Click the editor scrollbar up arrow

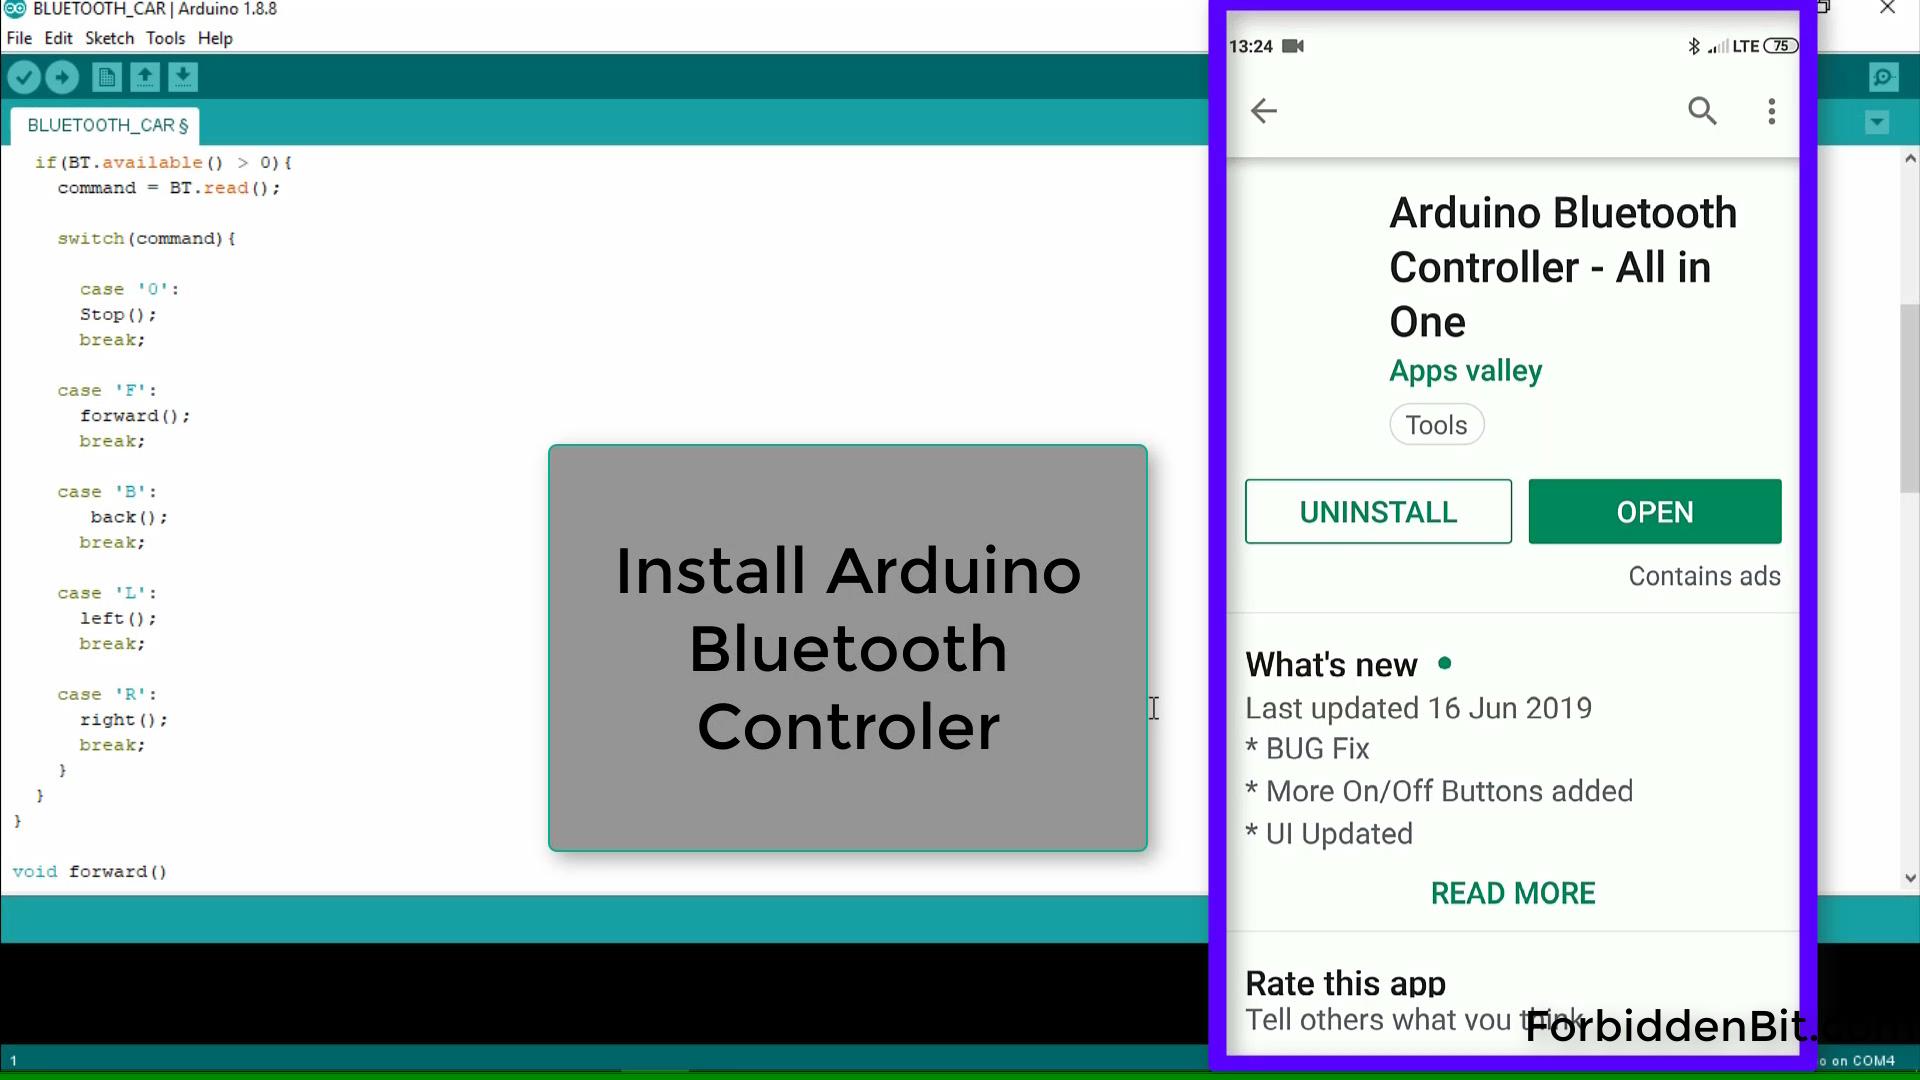click(x=1910, y=158)
